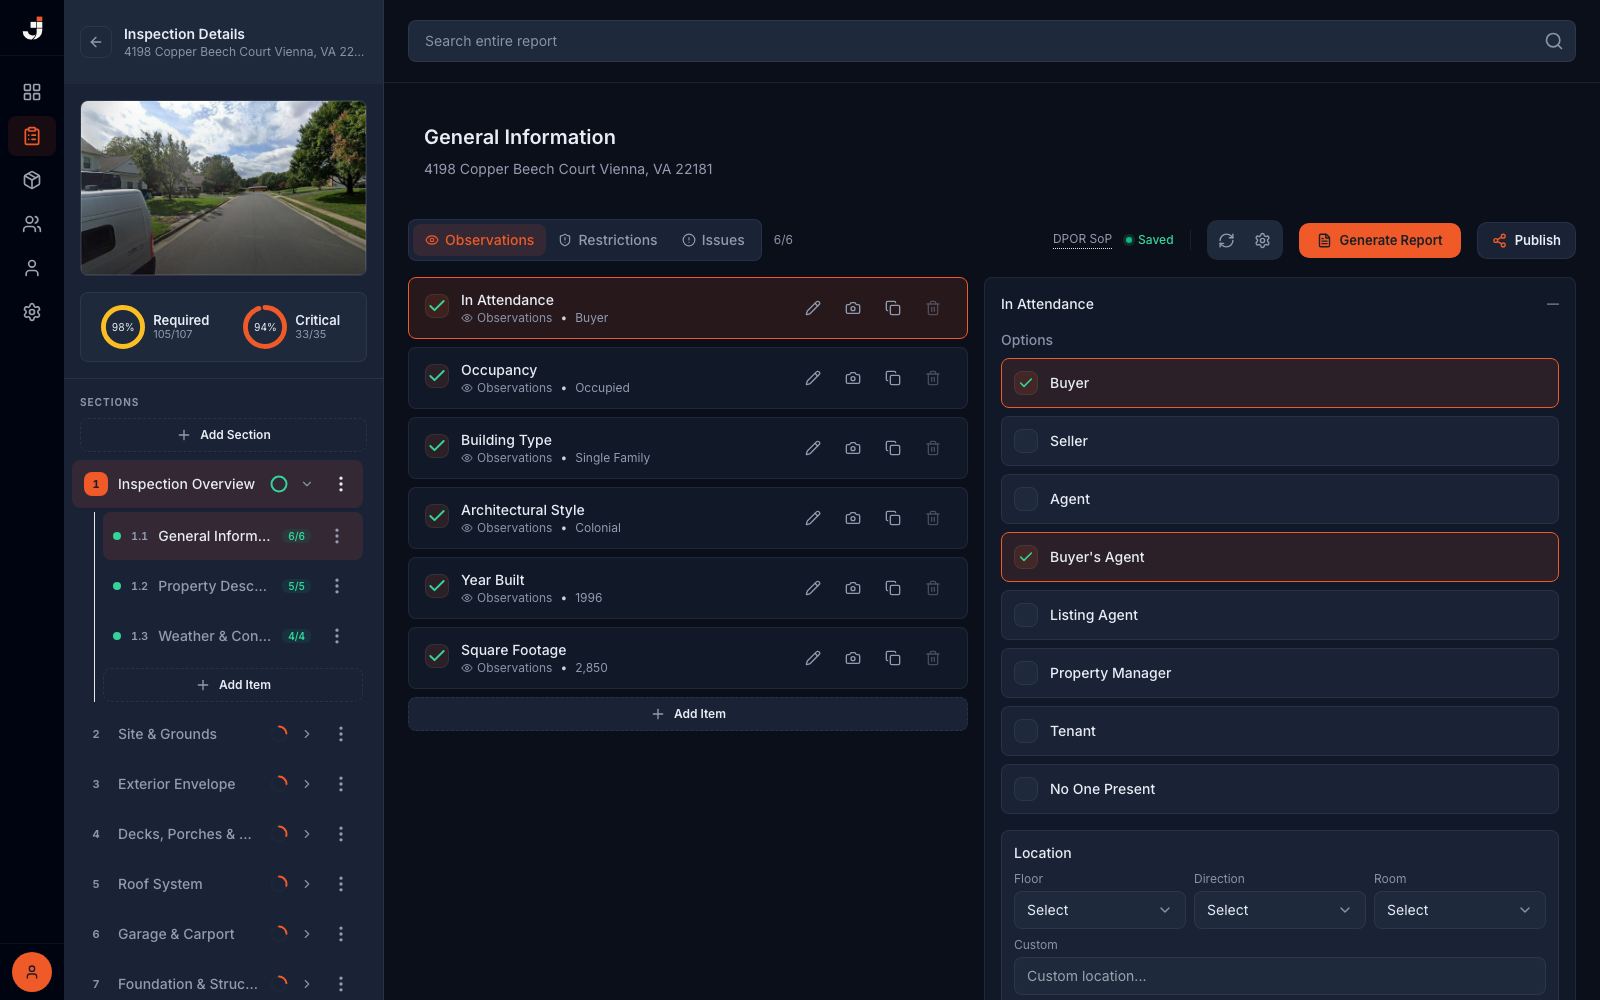Add photo to In Attendance via camera icon
1600x1000 pixels.
853,308
